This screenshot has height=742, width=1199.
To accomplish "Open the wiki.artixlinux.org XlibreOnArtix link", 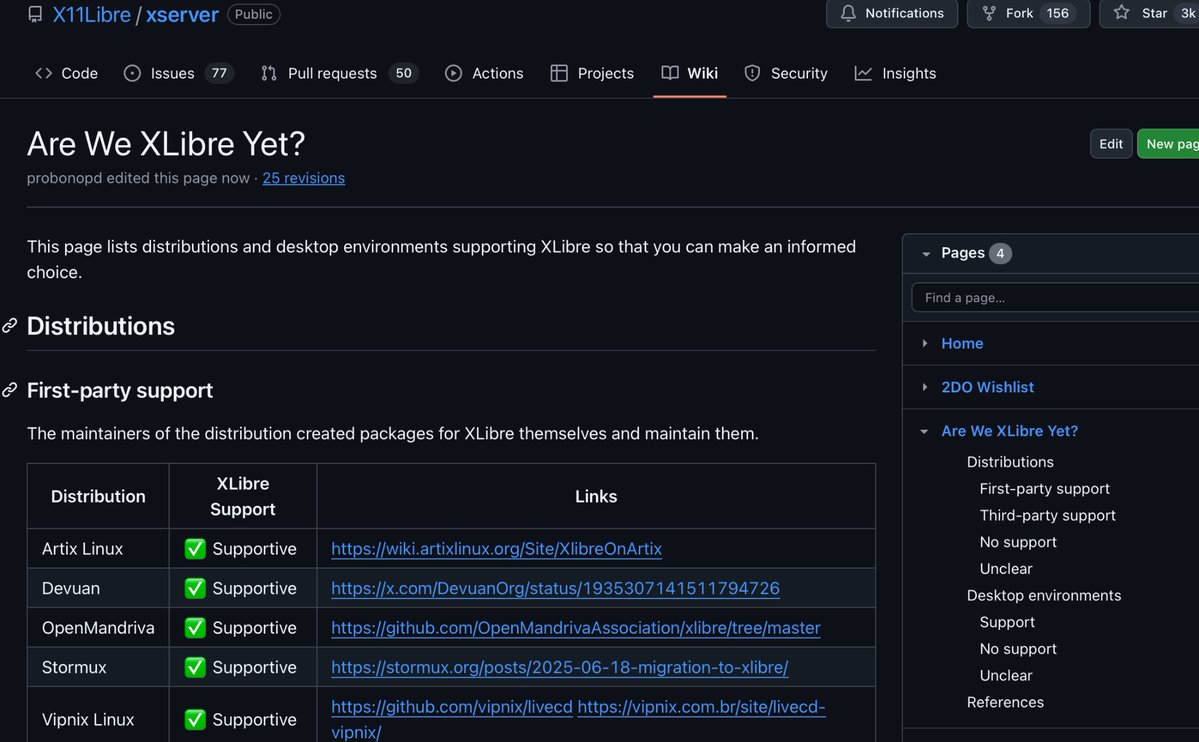I will click(496, 548).
